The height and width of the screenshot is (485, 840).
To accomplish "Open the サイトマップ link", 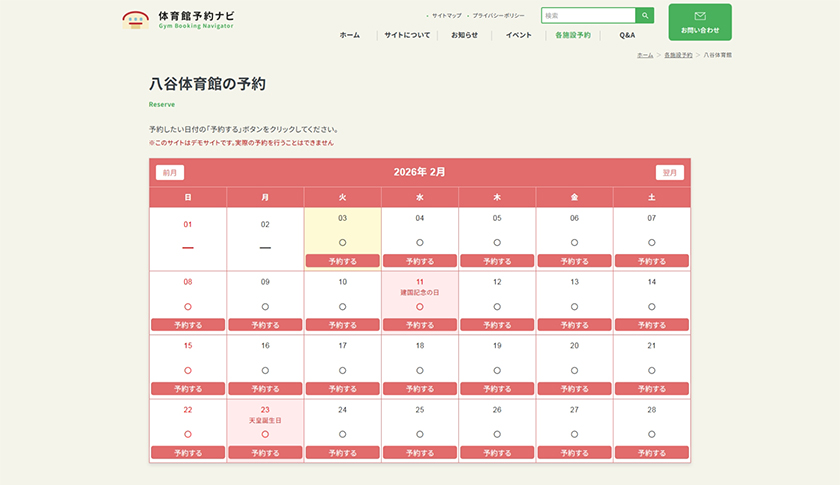I will pos(446,16).
